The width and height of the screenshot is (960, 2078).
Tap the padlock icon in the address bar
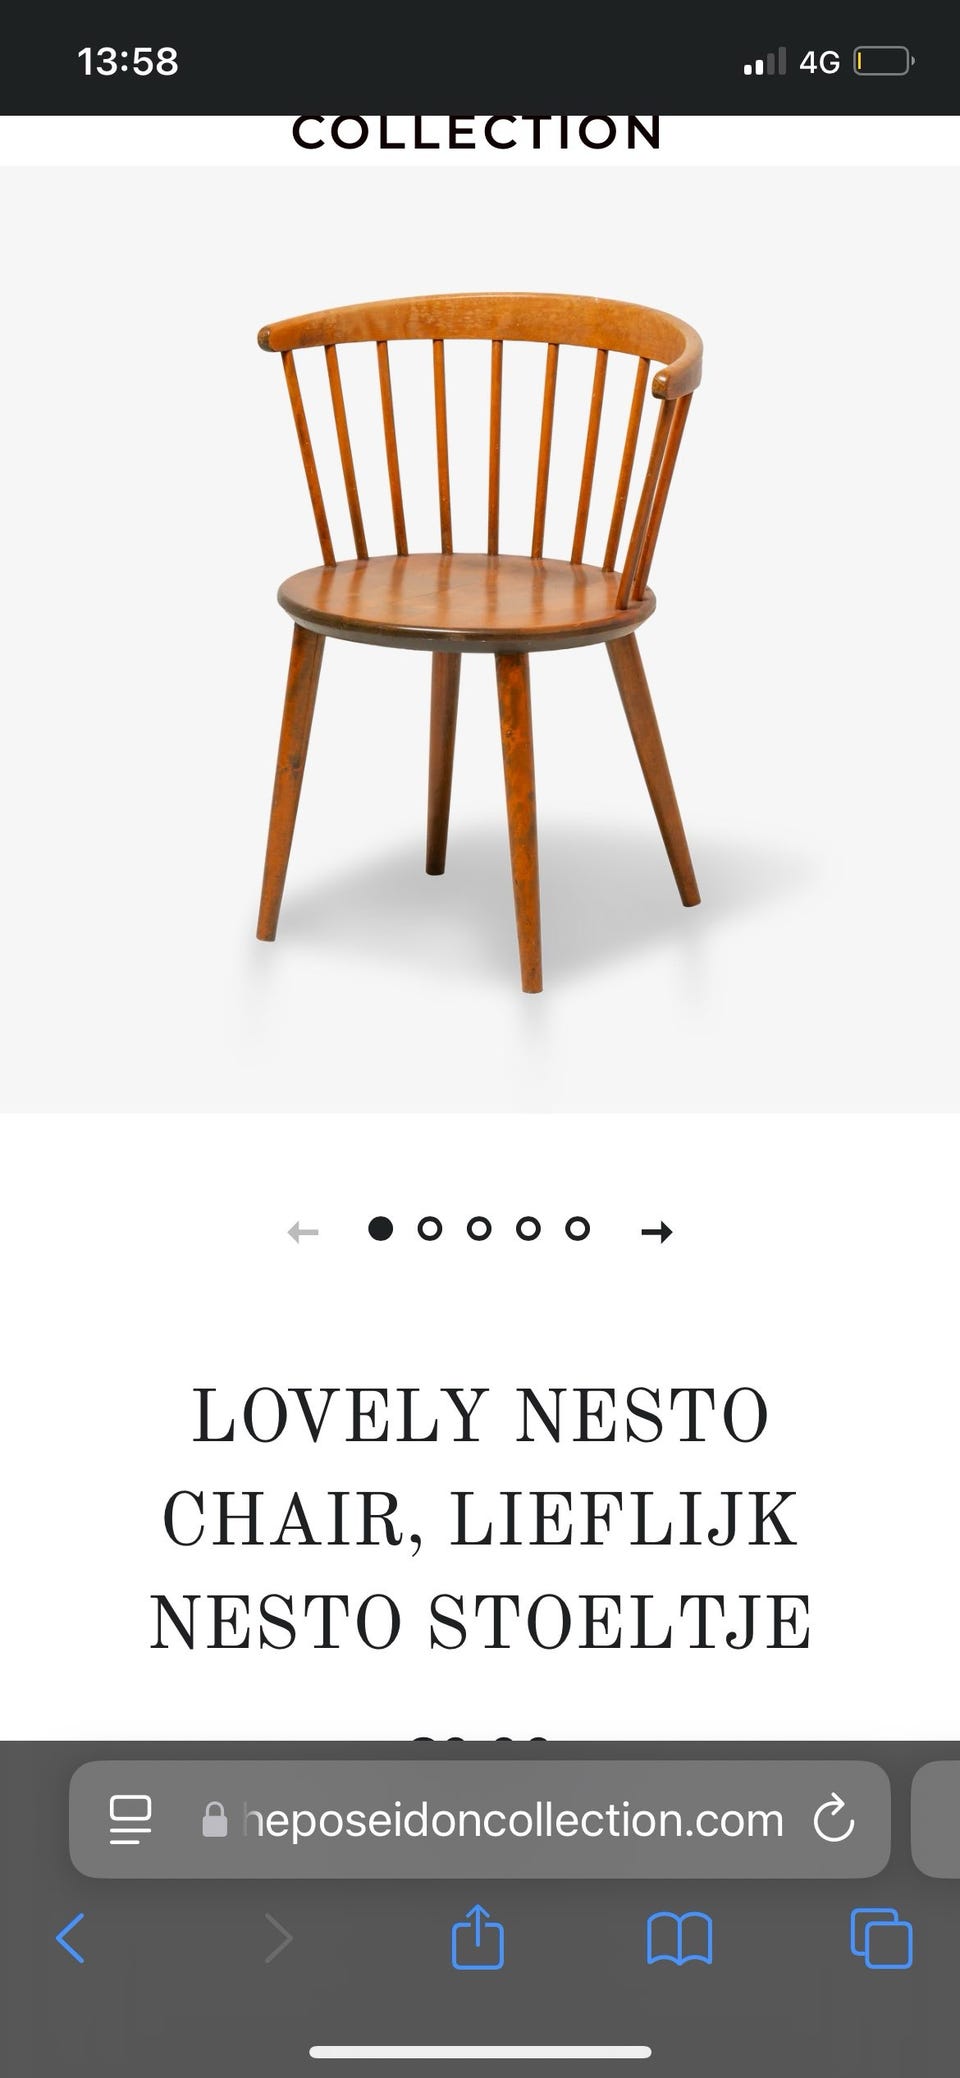(x=215, y=1820)
